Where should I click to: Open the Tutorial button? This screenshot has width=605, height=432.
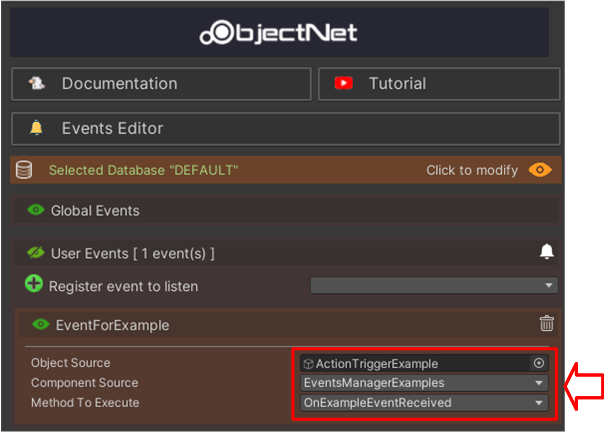coord(438,84)
